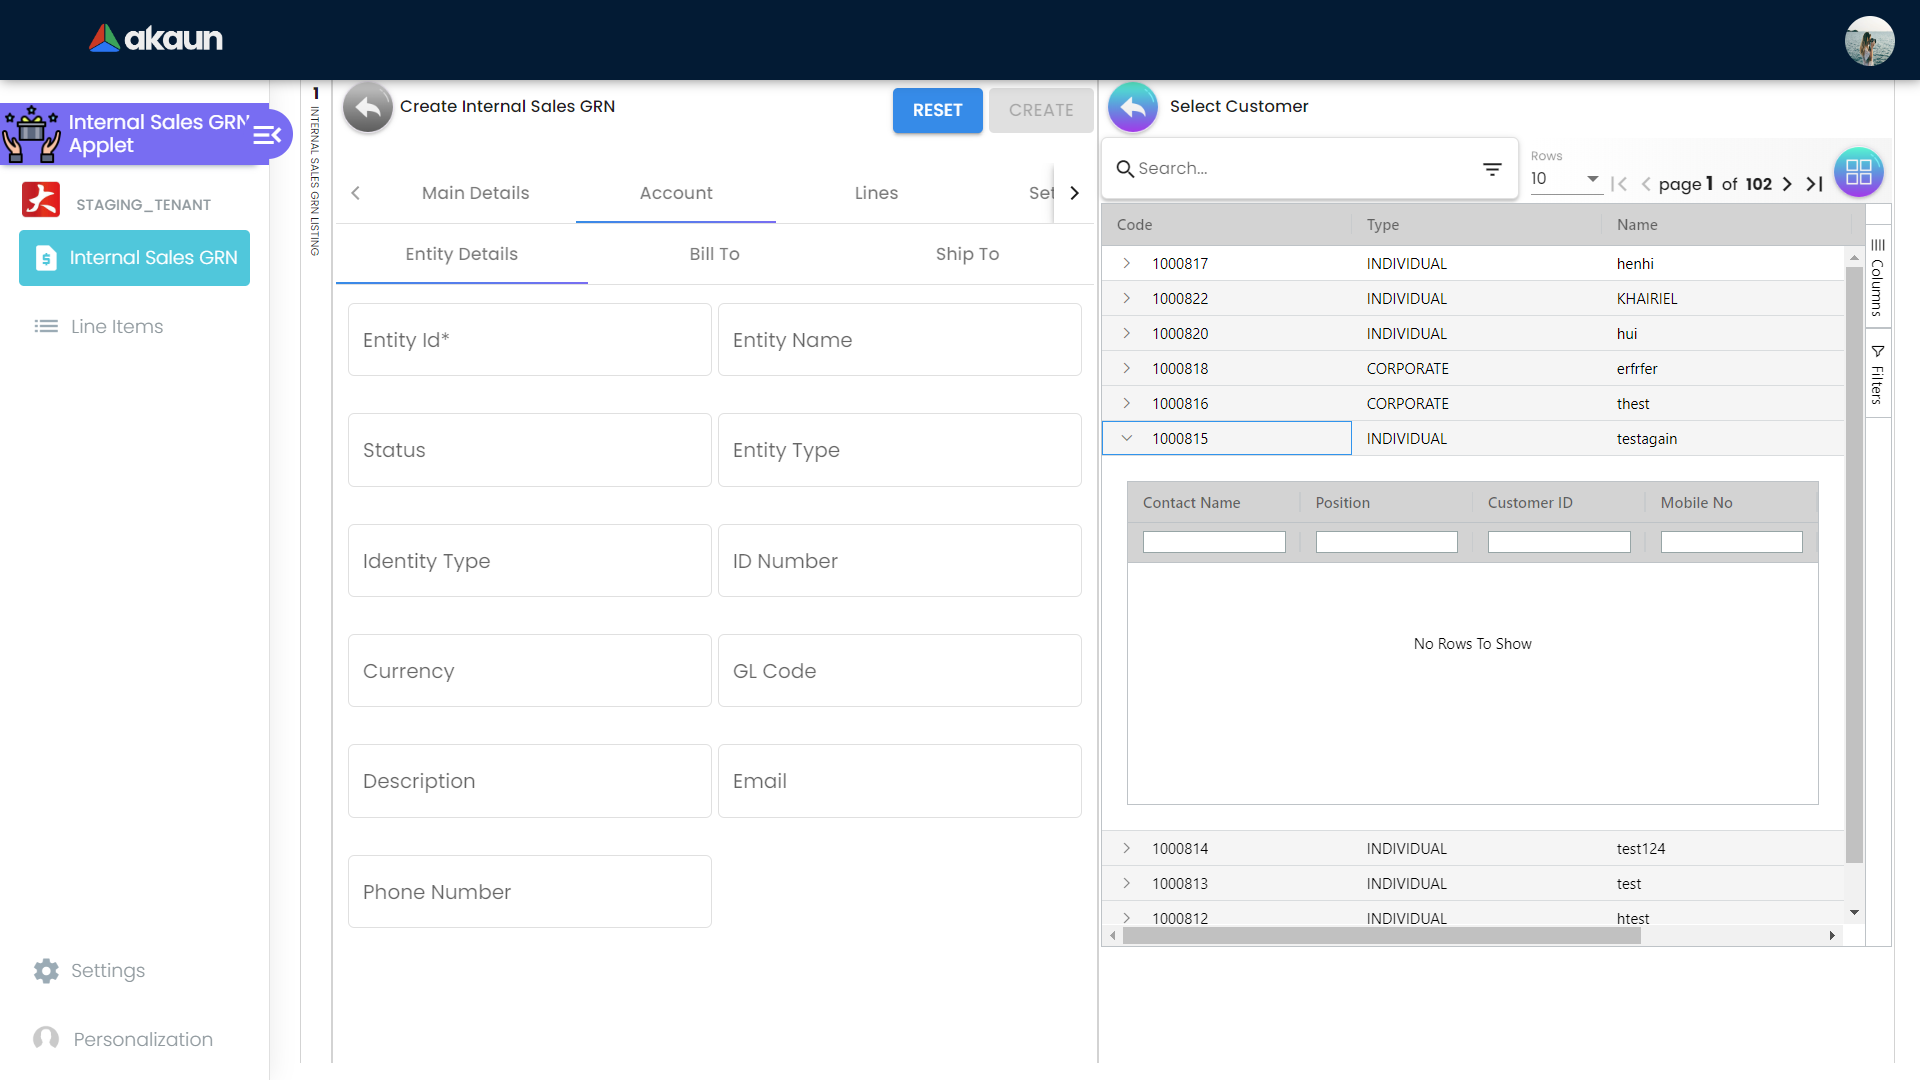Open the user profile avatar
Viewport: 1920px width, 1080px height.
pyautogui.click(x=1868, y=40)
